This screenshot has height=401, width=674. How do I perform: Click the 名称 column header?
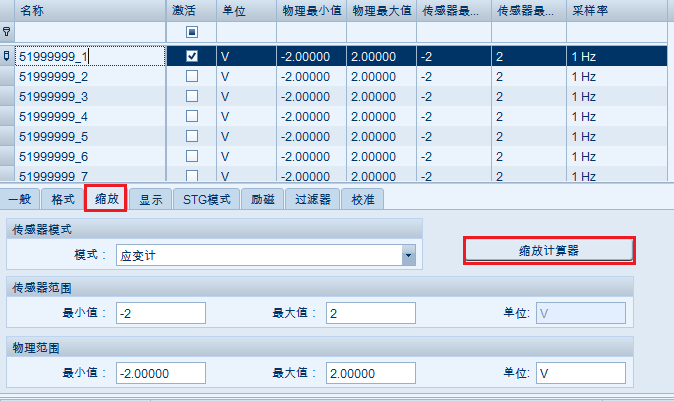(x=90, y=10)
